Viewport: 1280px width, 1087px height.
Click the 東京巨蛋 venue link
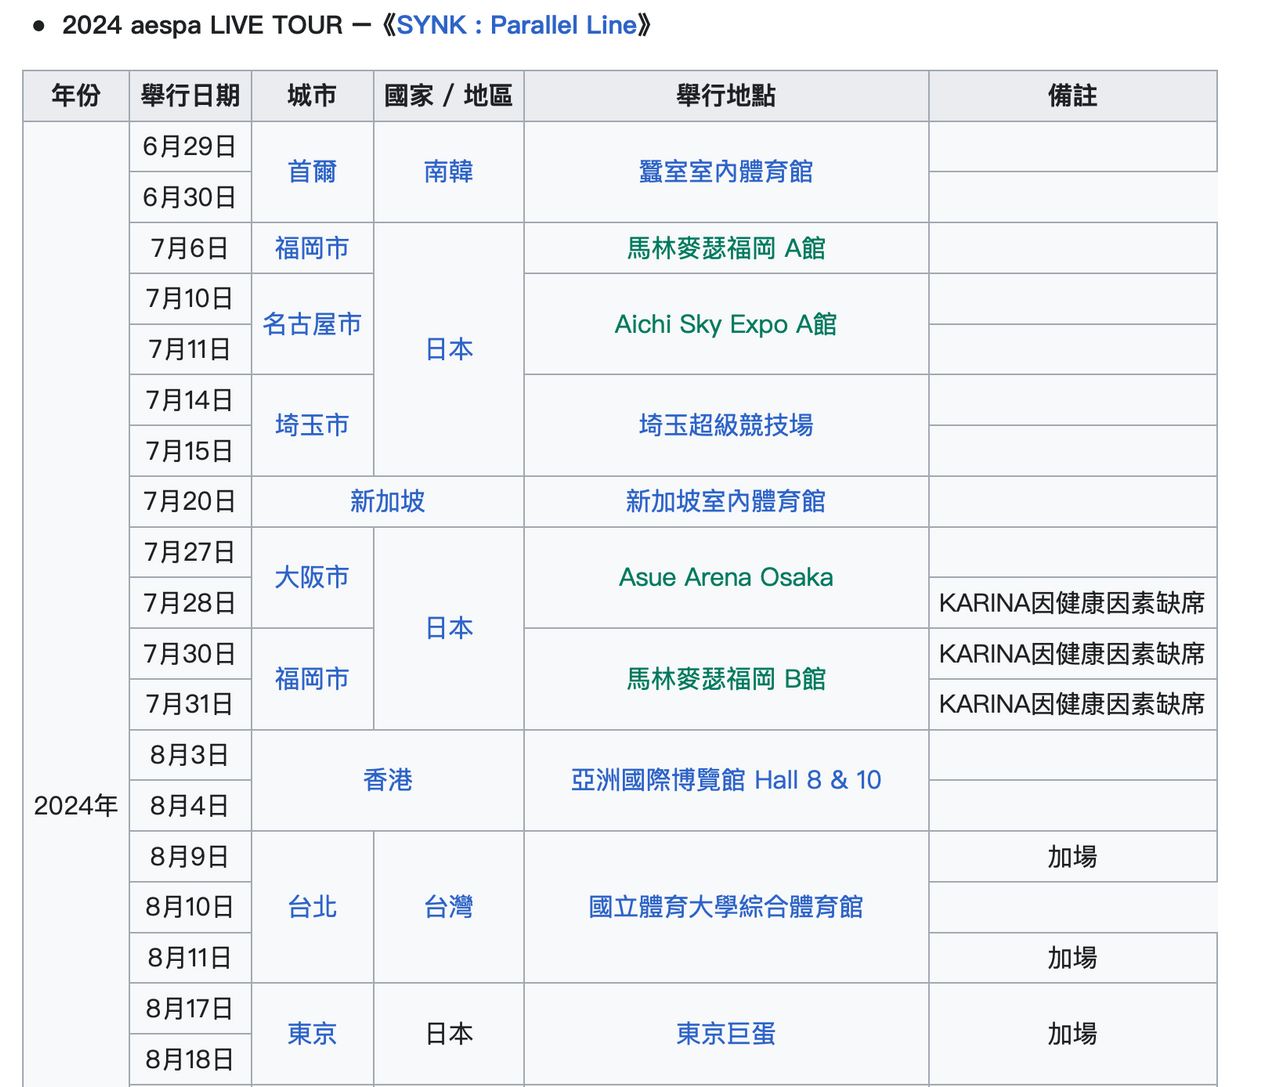[725, 1034]
